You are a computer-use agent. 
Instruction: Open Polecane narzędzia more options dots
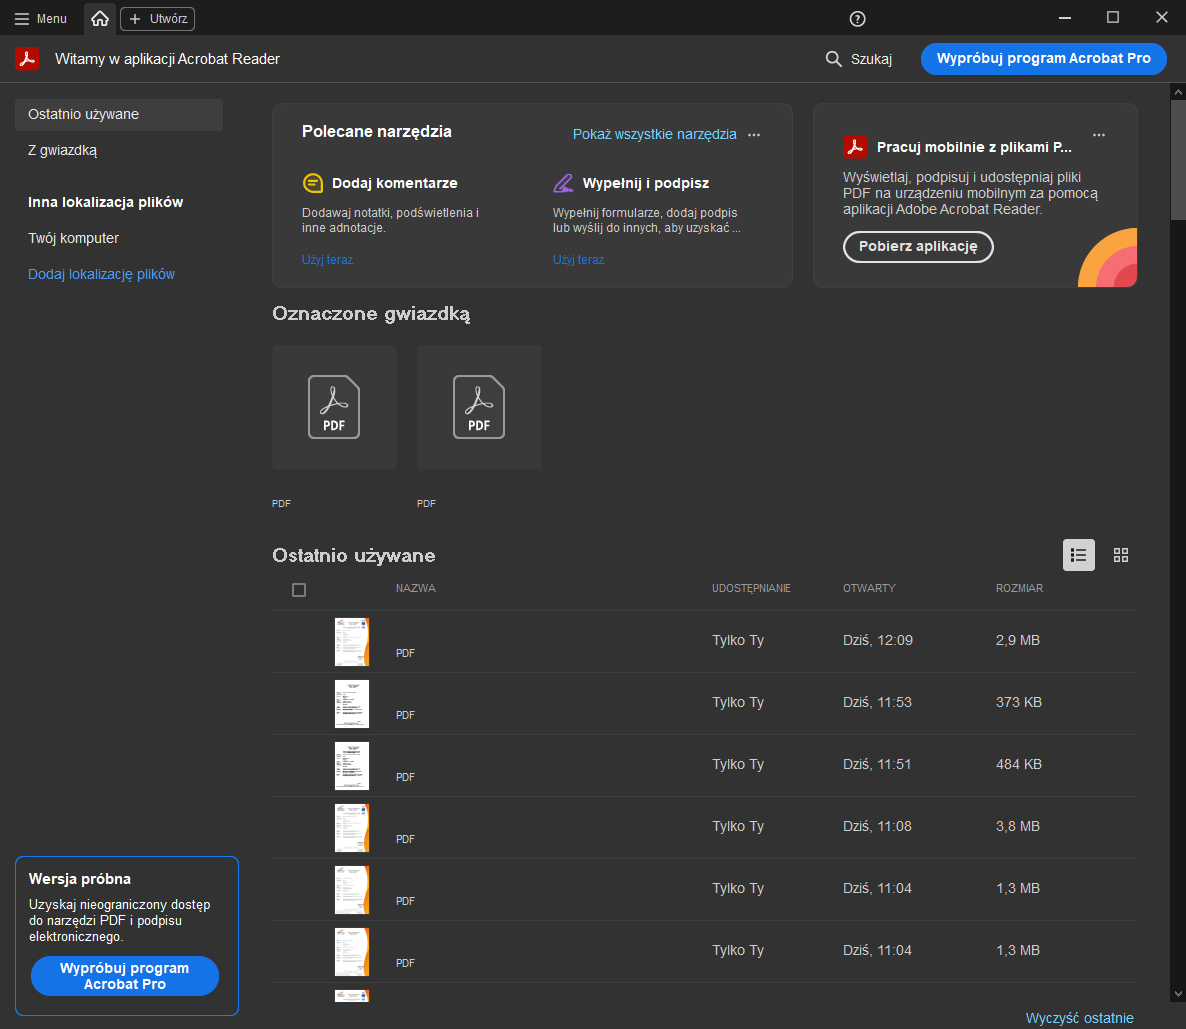(754, 135)
